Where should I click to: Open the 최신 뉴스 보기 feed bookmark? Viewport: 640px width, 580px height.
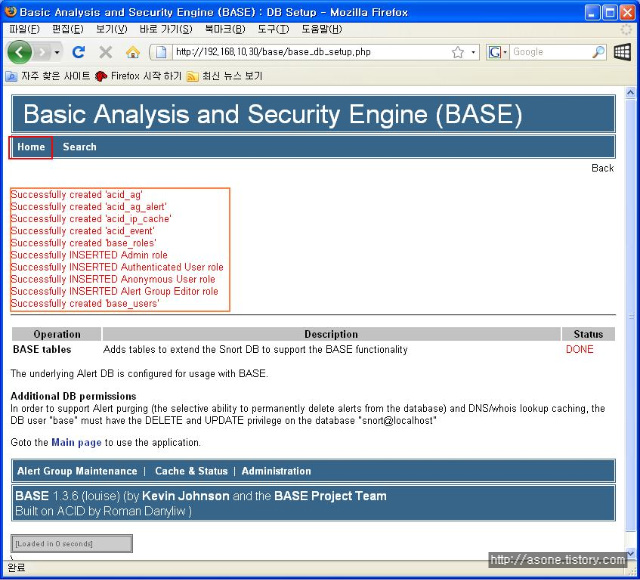tap(224, 76)
